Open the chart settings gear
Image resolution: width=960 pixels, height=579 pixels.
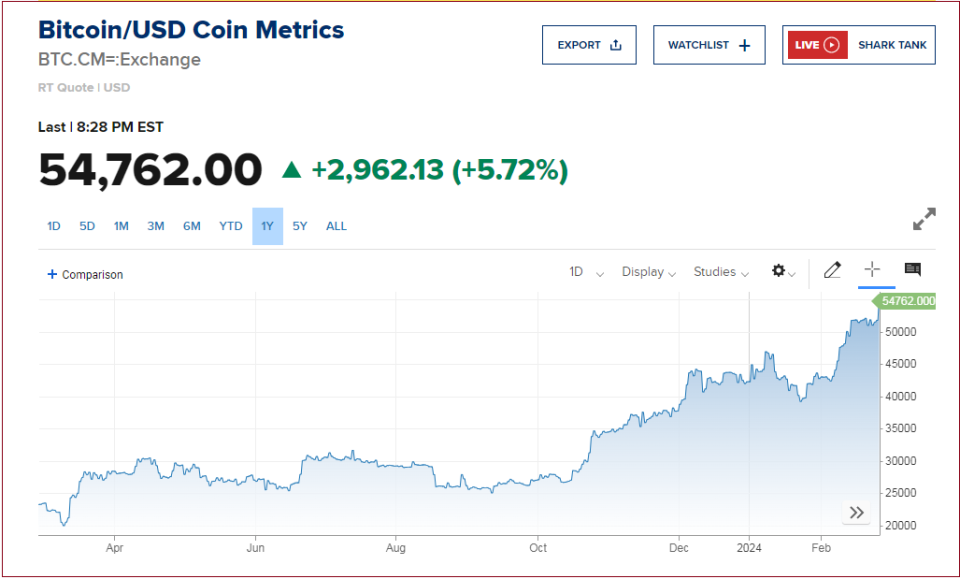coord(780,271)
